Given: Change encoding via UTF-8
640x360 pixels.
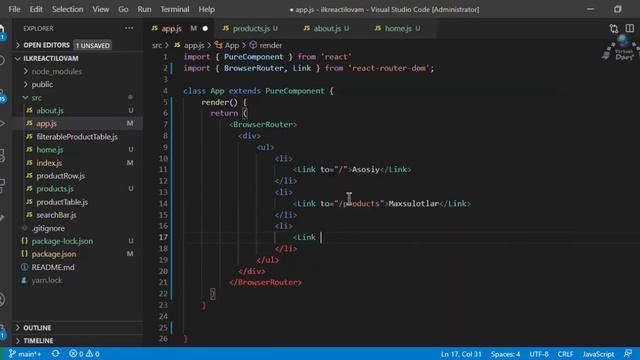Looking at the screenshot, I should pos(539,354).
